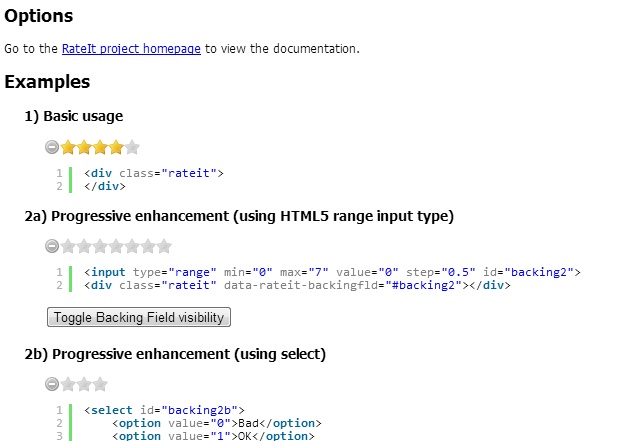
Task: Reset the select-based rating in 2b
Action: point(52,384)
